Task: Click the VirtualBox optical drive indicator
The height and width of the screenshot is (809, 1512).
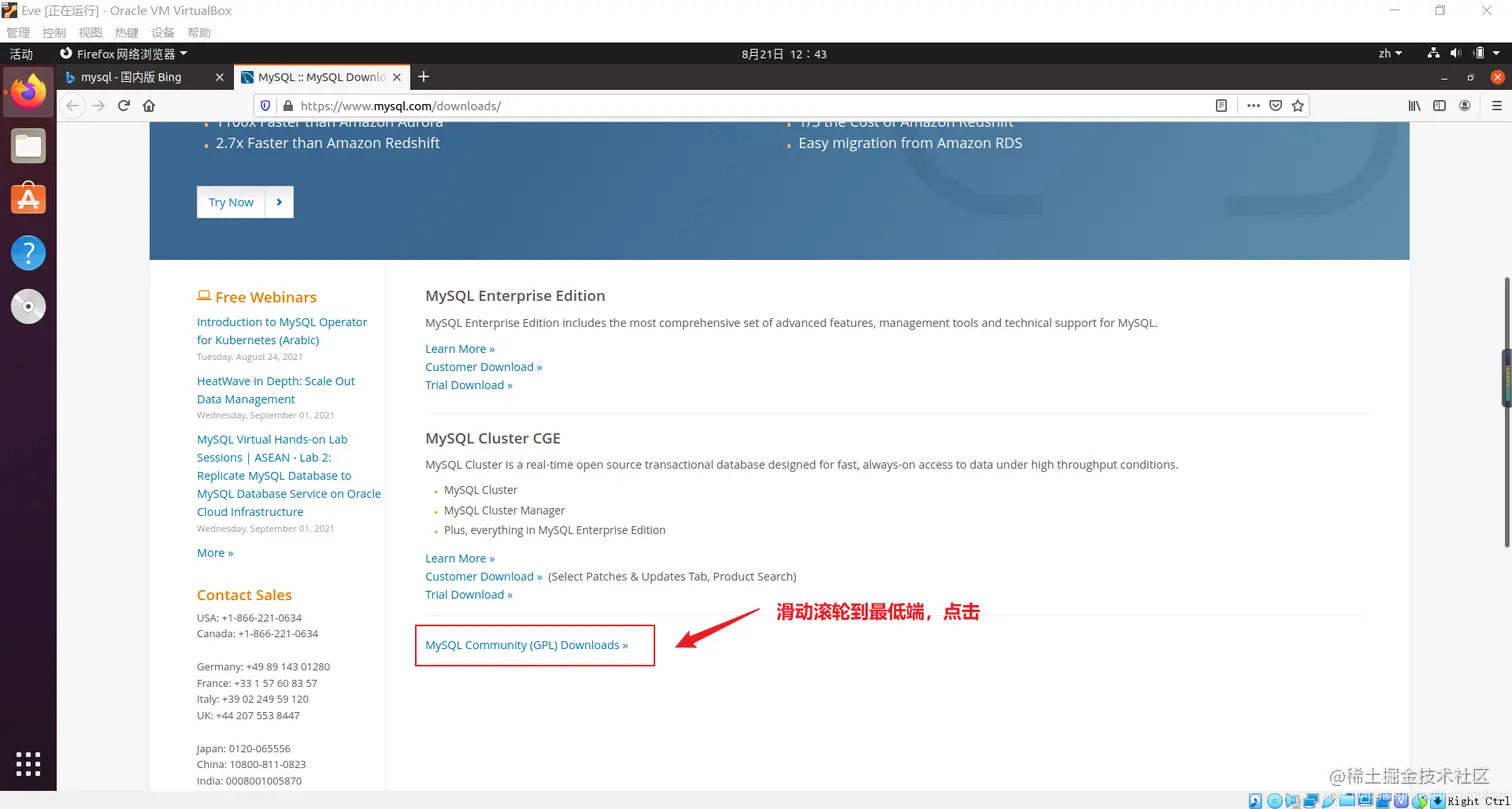Action: tap(1274, 800)
